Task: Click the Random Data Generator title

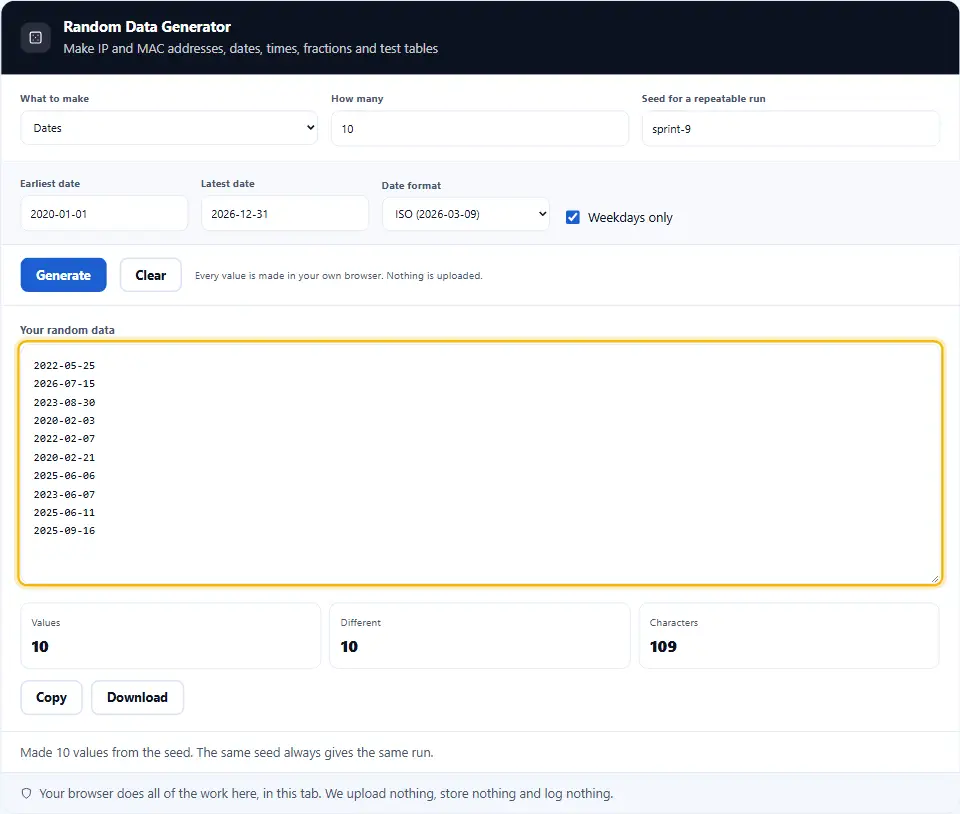Action: pyautogui.click(x=147, y=27)
